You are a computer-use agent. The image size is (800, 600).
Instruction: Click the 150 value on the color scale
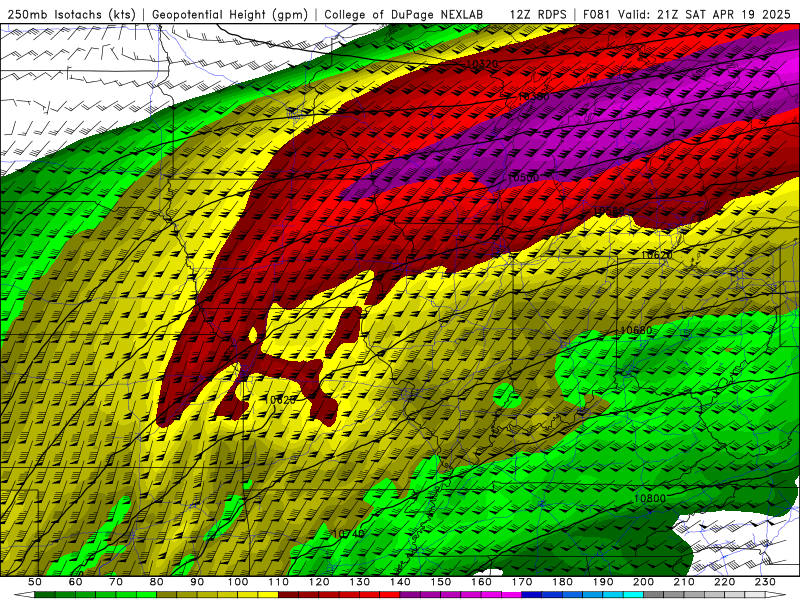[x=441, y=582]
